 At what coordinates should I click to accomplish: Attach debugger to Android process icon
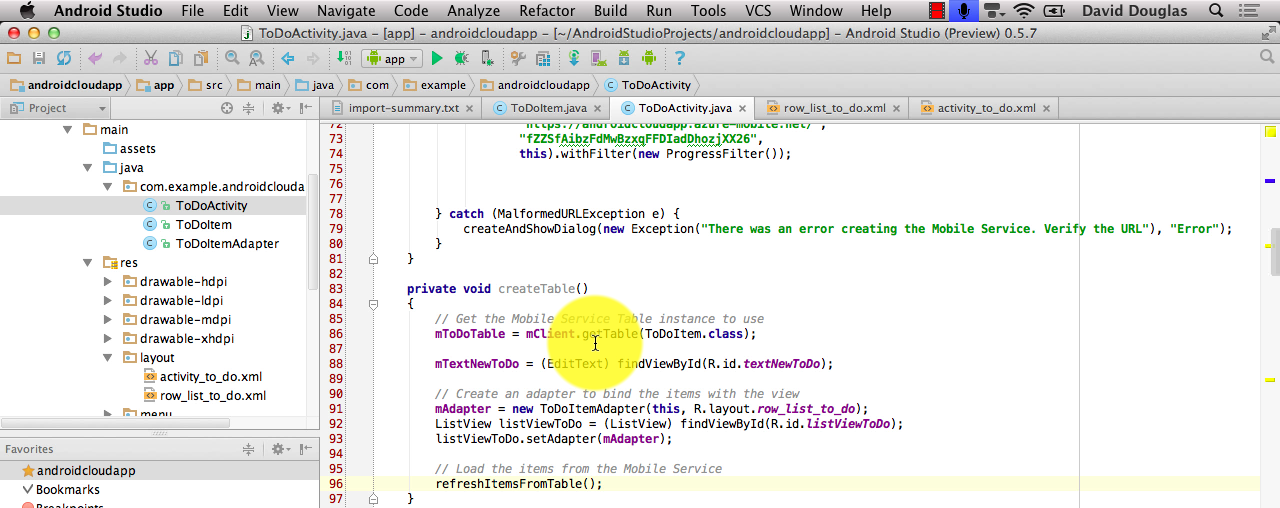point(487,59)
